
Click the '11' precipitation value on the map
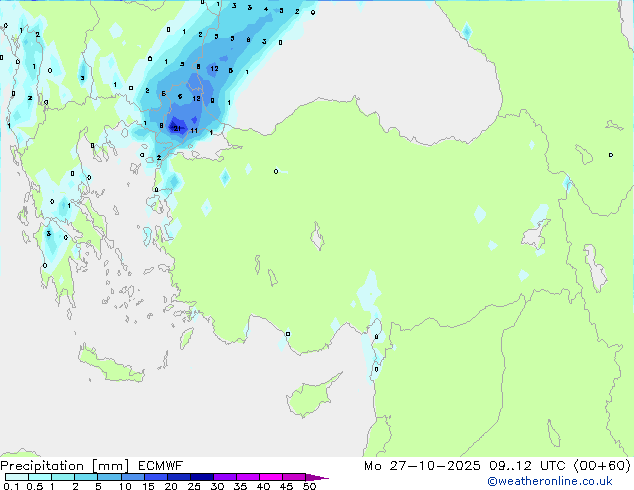[194, 130]
